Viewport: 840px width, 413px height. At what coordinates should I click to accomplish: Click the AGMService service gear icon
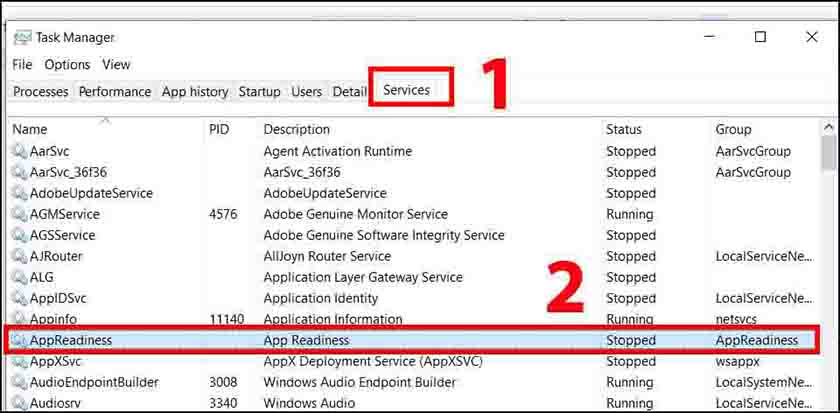pos(19,214)
